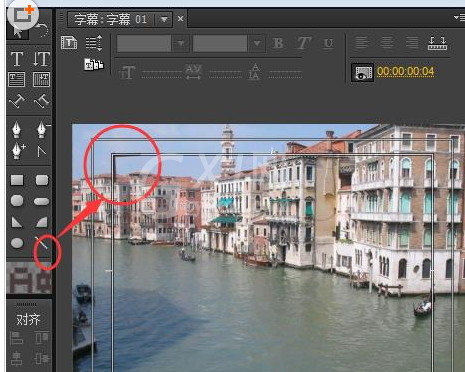Click the 对齐 align section label
This screenshot has height=372, width=465.
pos(28,319)
